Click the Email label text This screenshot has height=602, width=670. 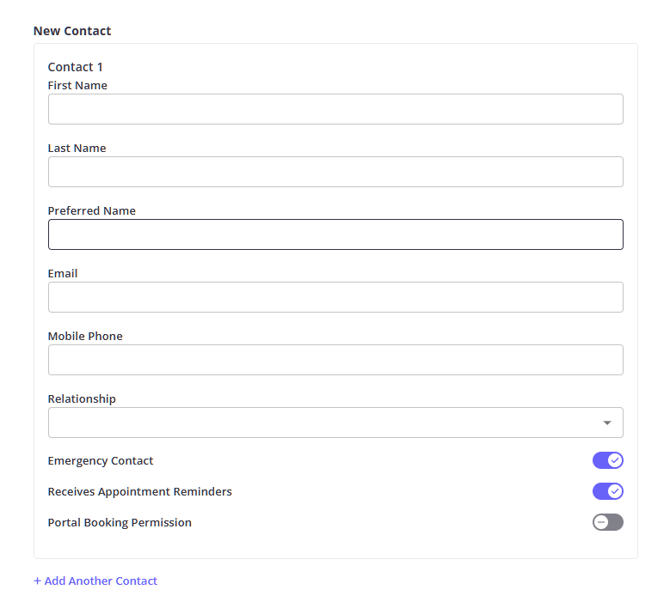point(62,273)
